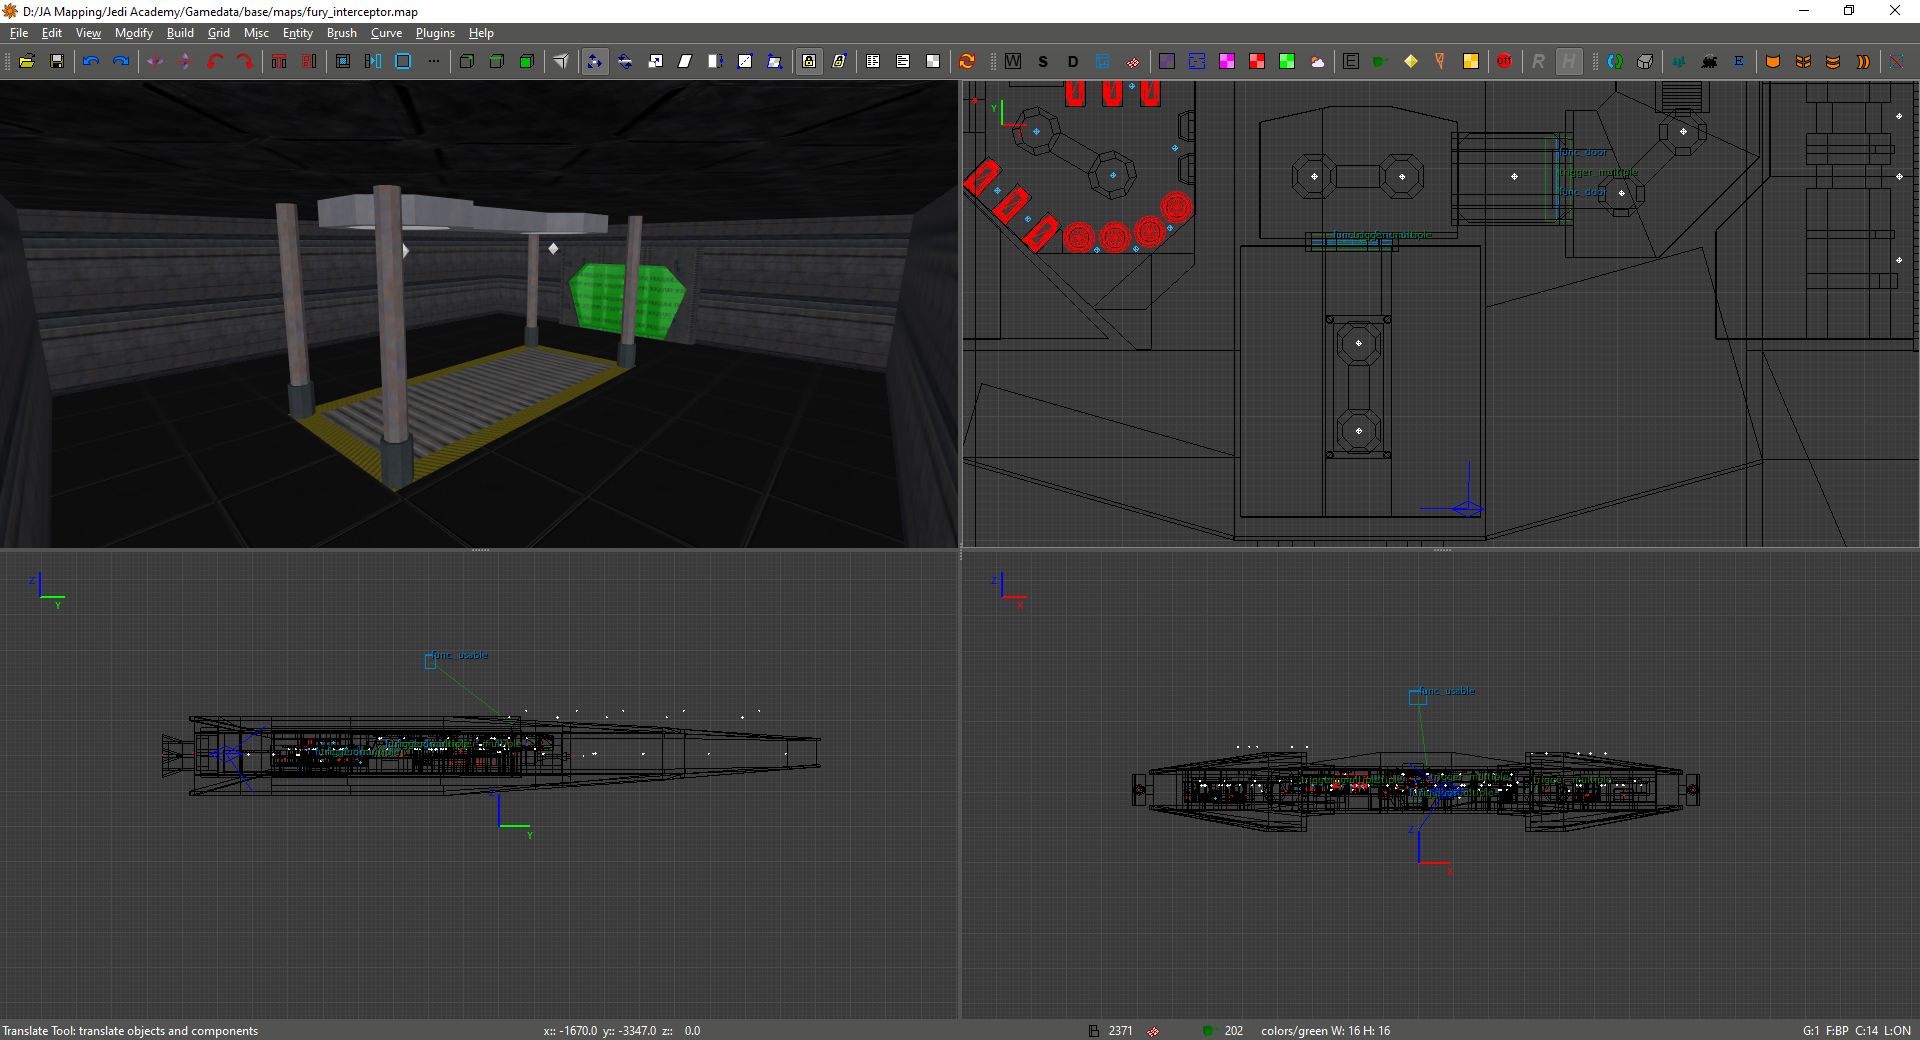Open the Plugins menu

coord(435,33)
